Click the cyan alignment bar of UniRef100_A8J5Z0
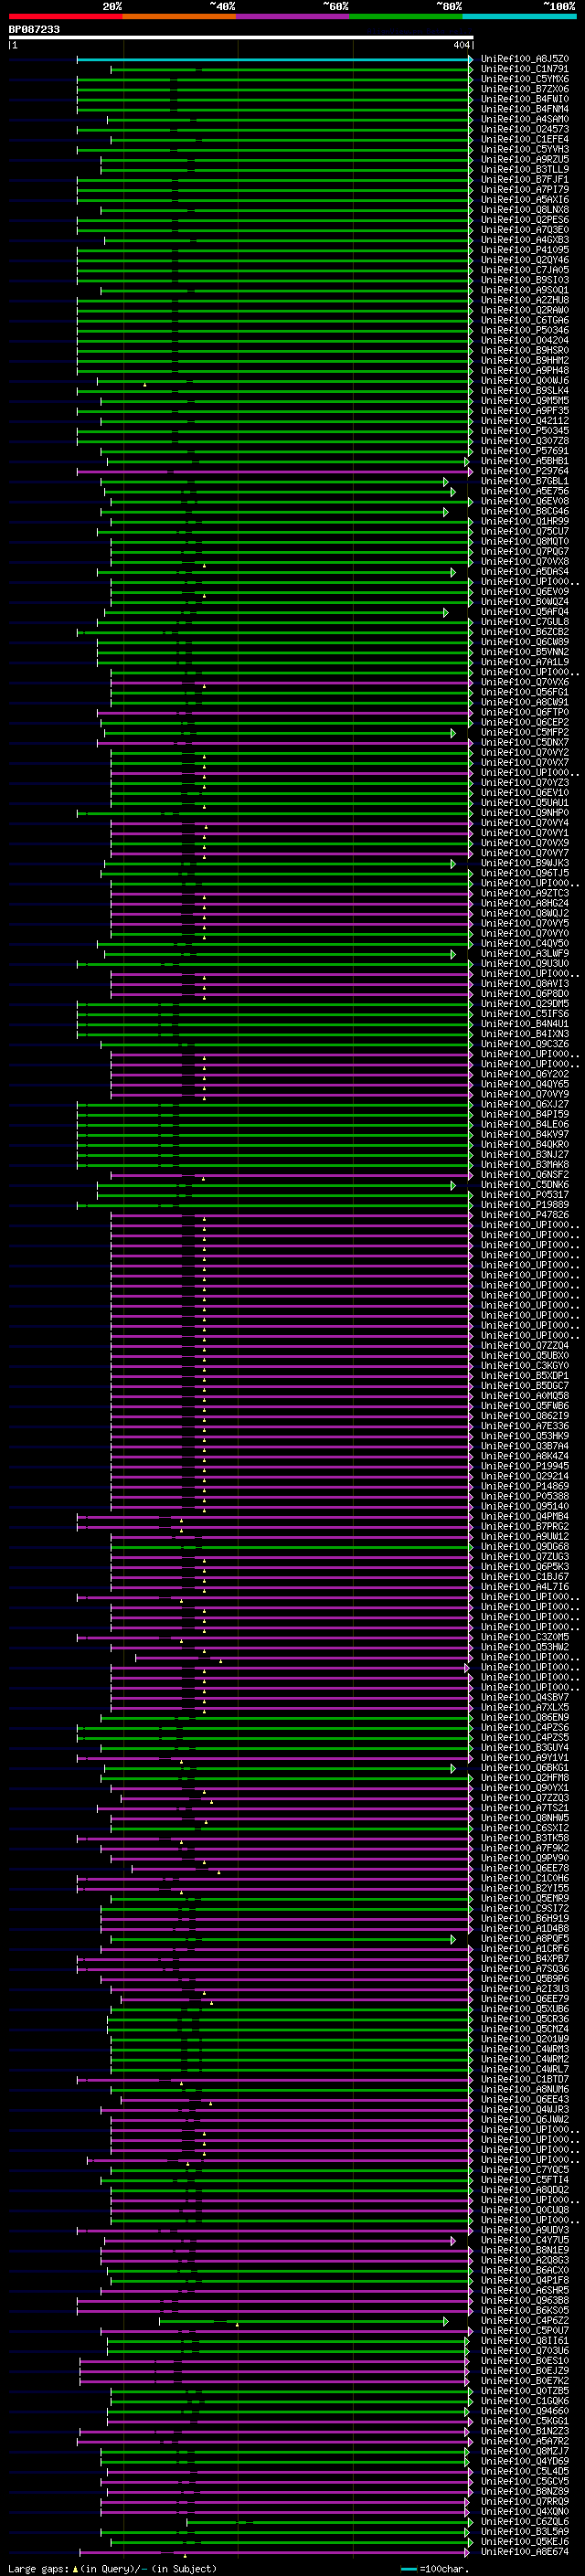Image resolution: width=585 pixels, height=2576 pixels. click(274, 59)
